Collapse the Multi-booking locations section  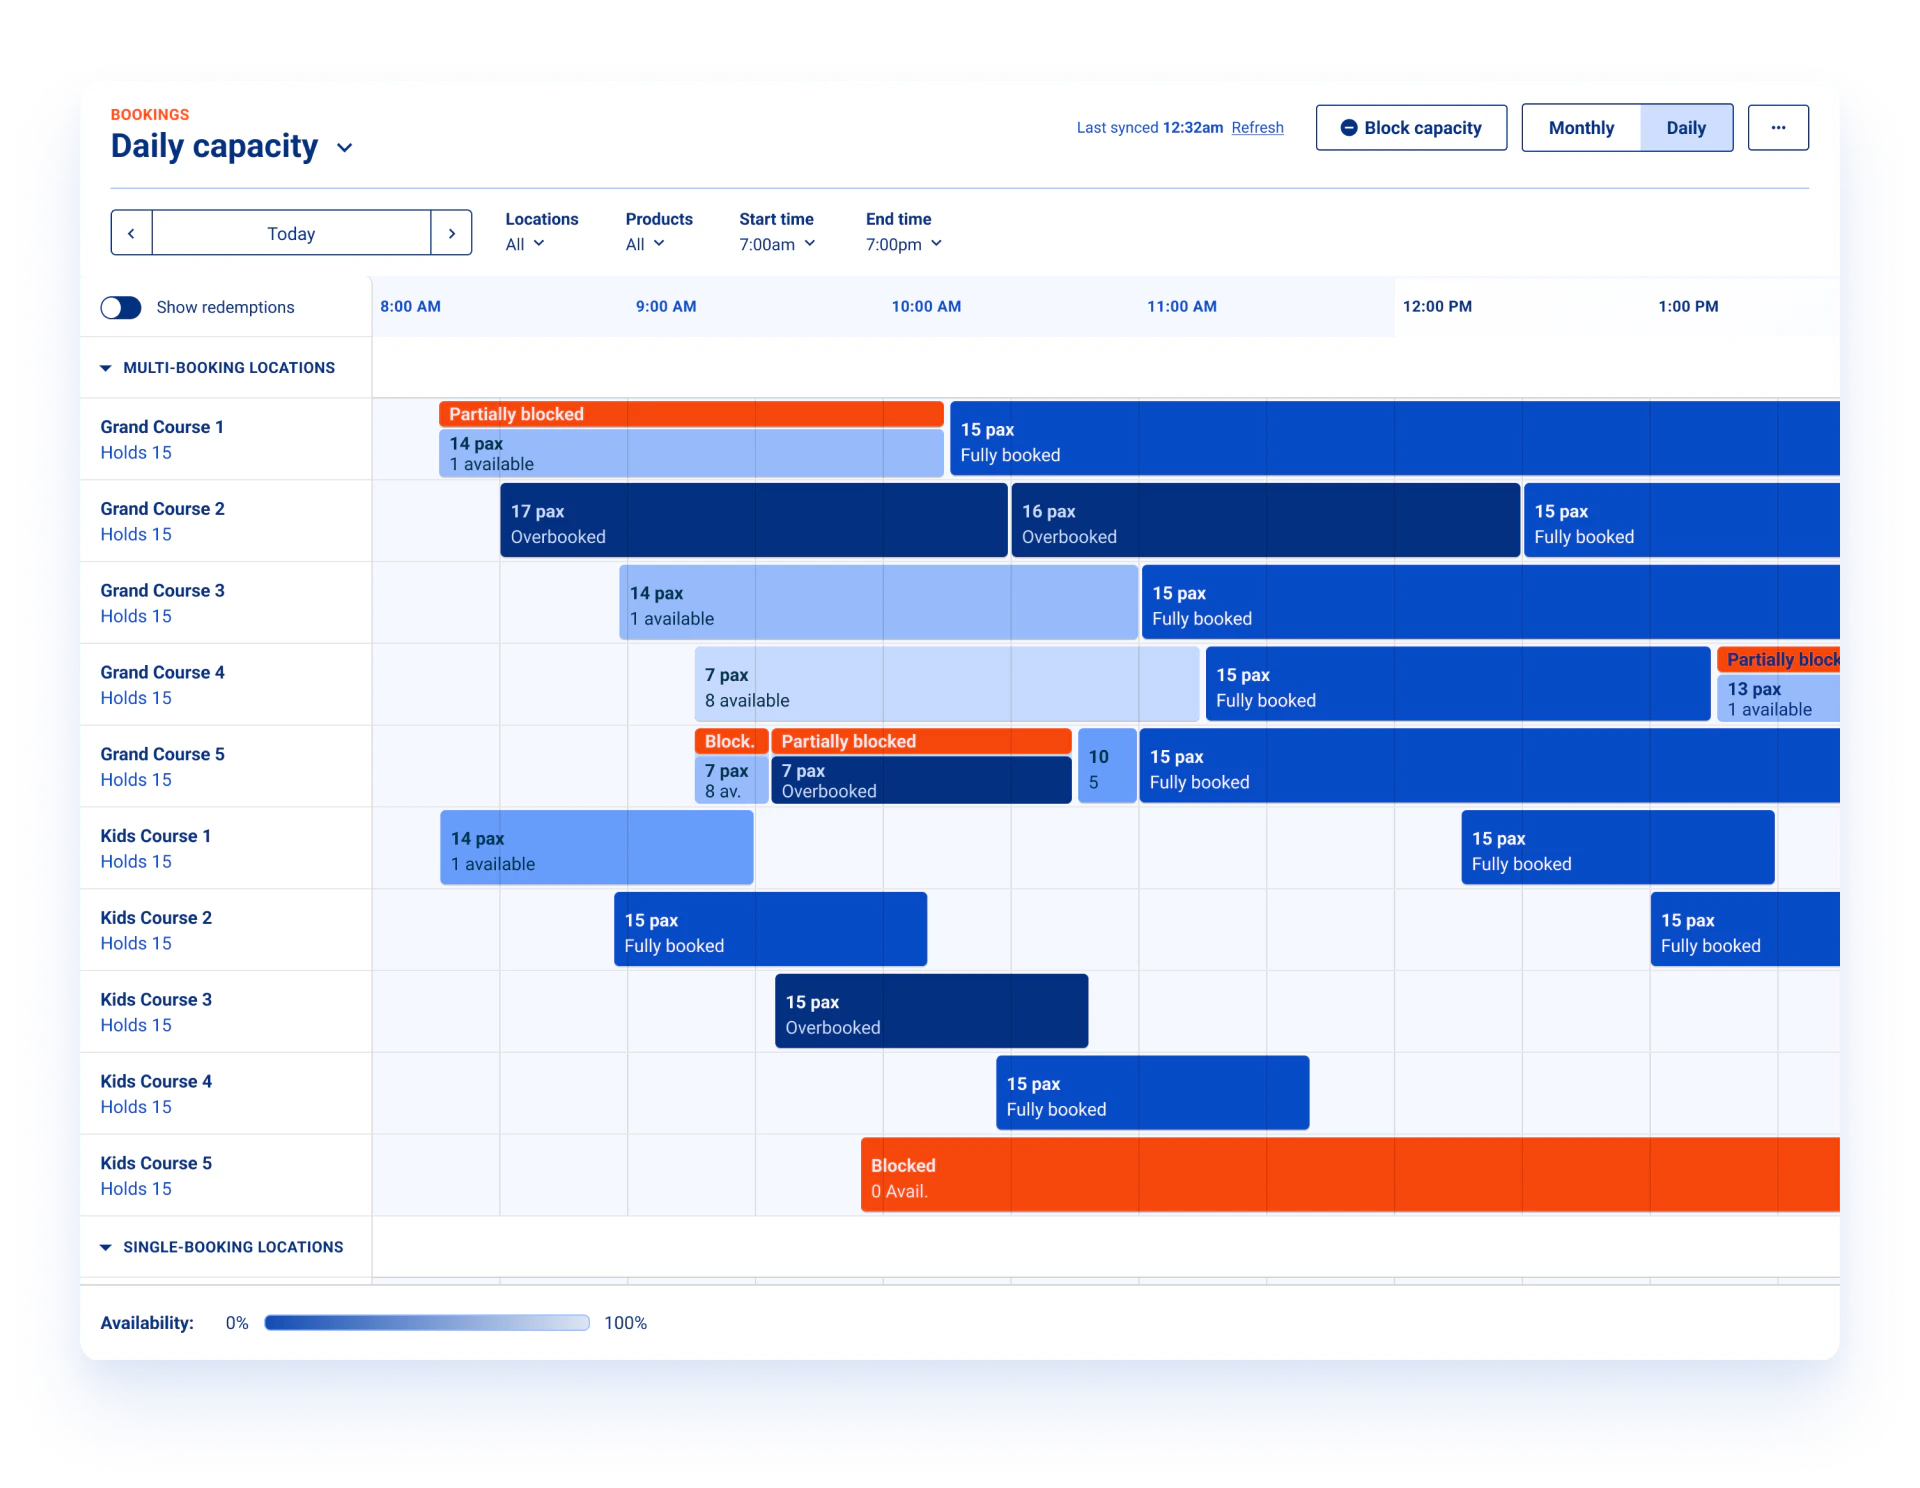tap(106, 368)
